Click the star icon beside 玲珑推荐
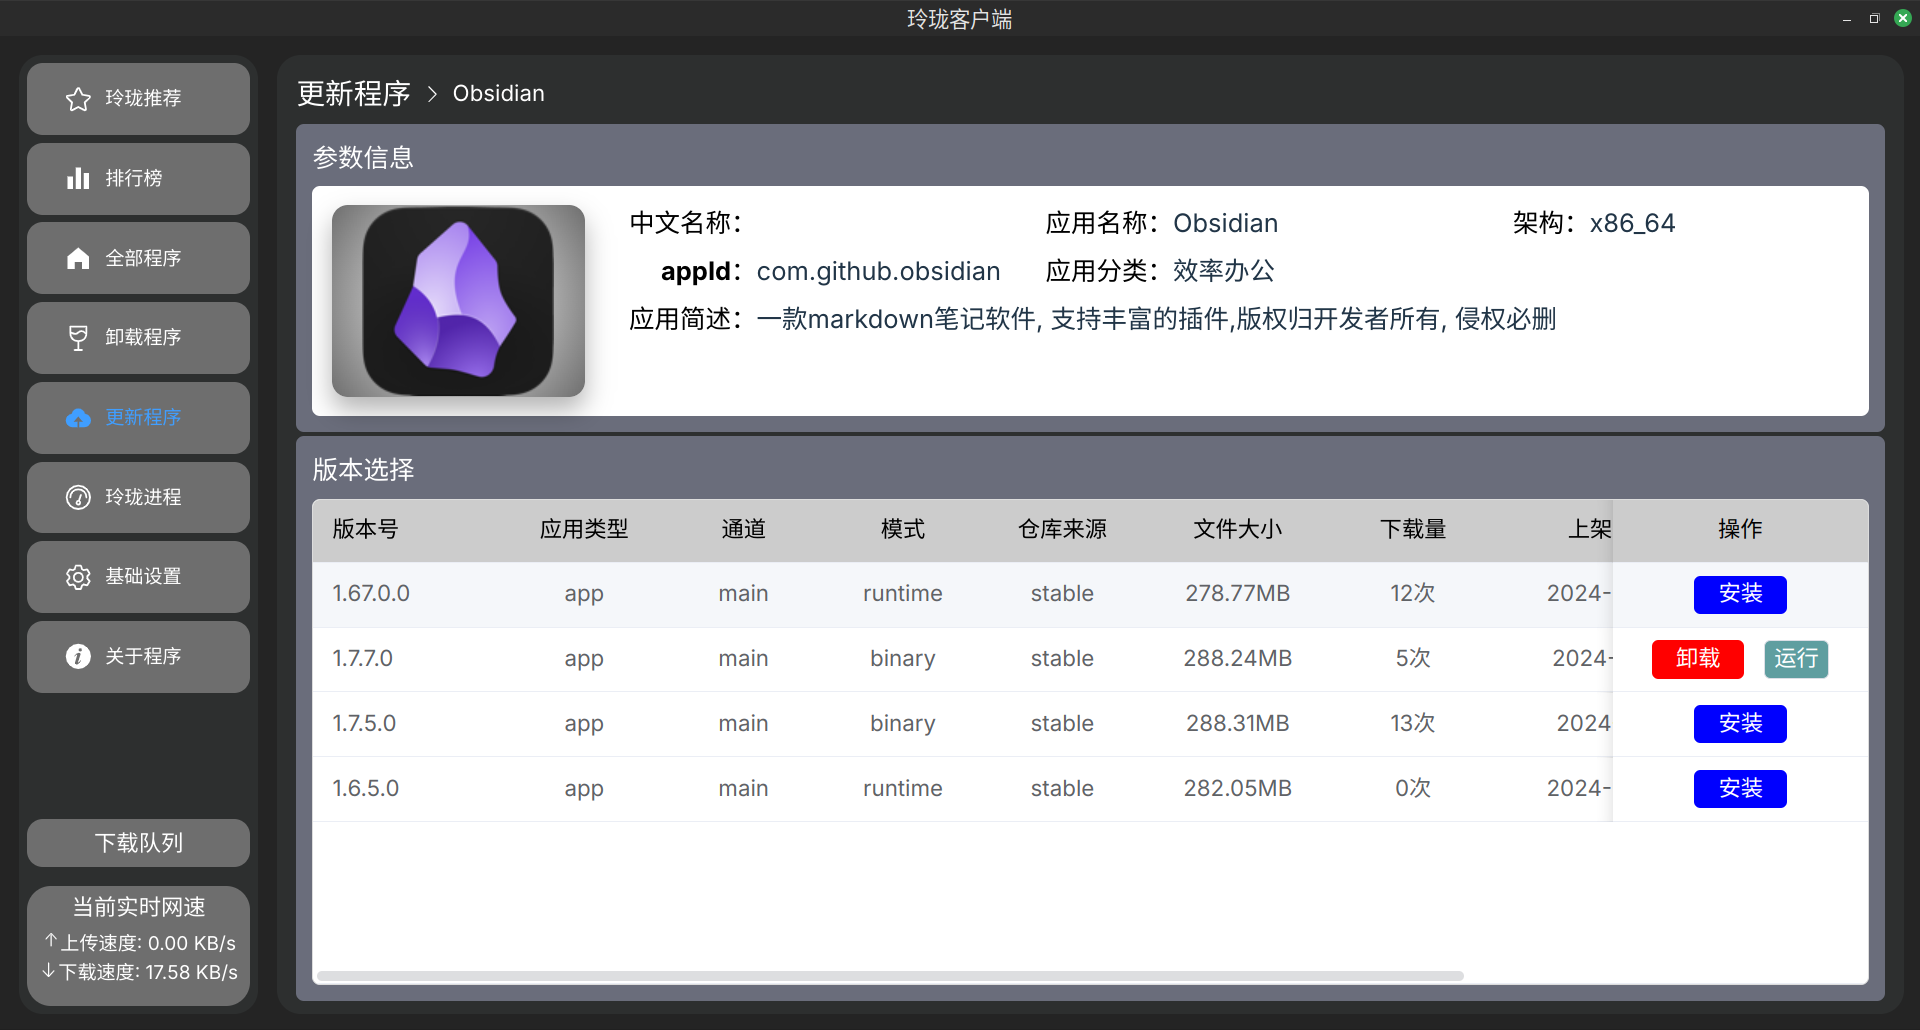The width and height of the screenshot is (1920, 1030). tap(78, 99)
